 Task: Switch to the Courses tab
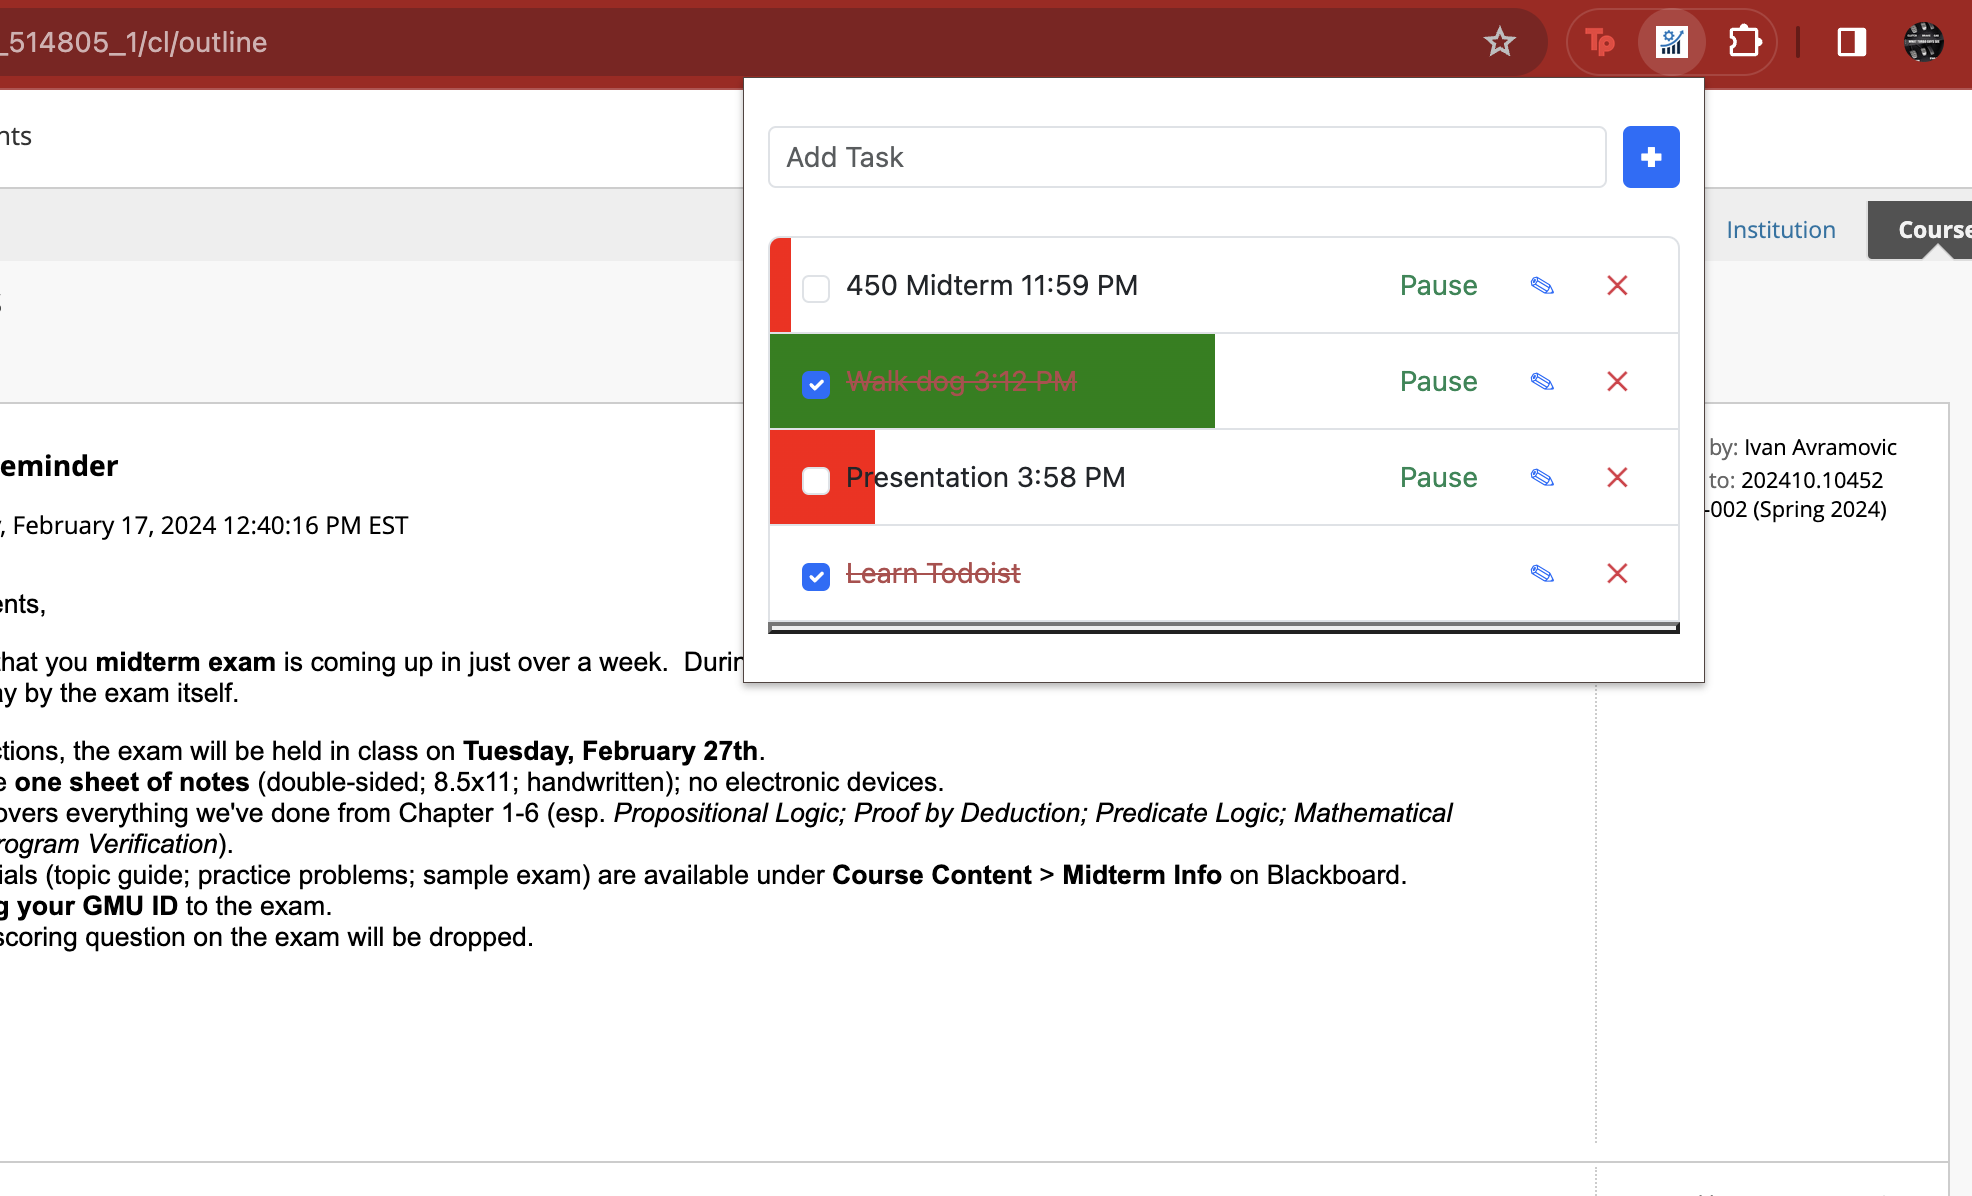[x=1930, y=230]
